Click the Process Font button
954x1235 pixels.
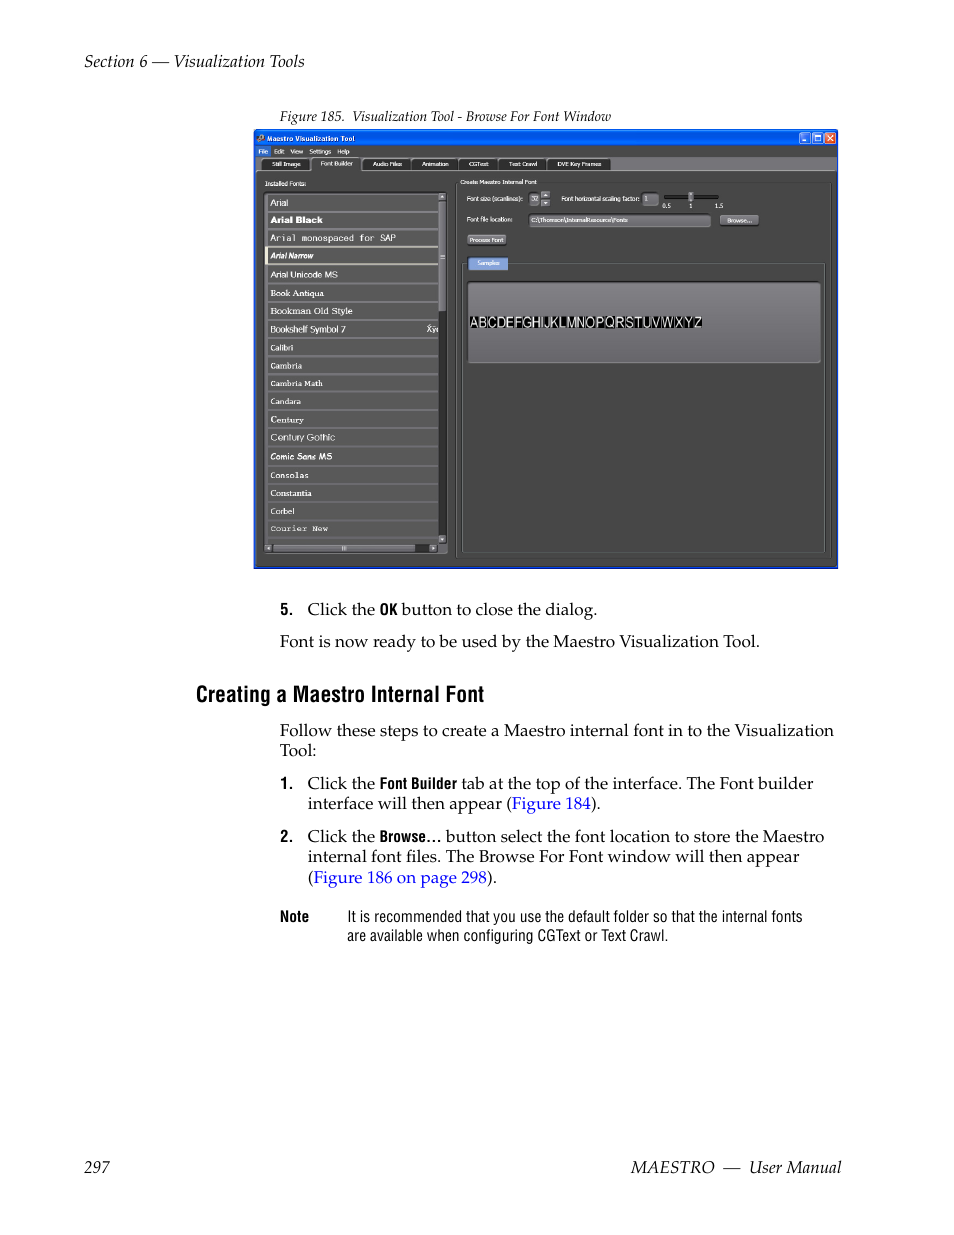point(487,240)
